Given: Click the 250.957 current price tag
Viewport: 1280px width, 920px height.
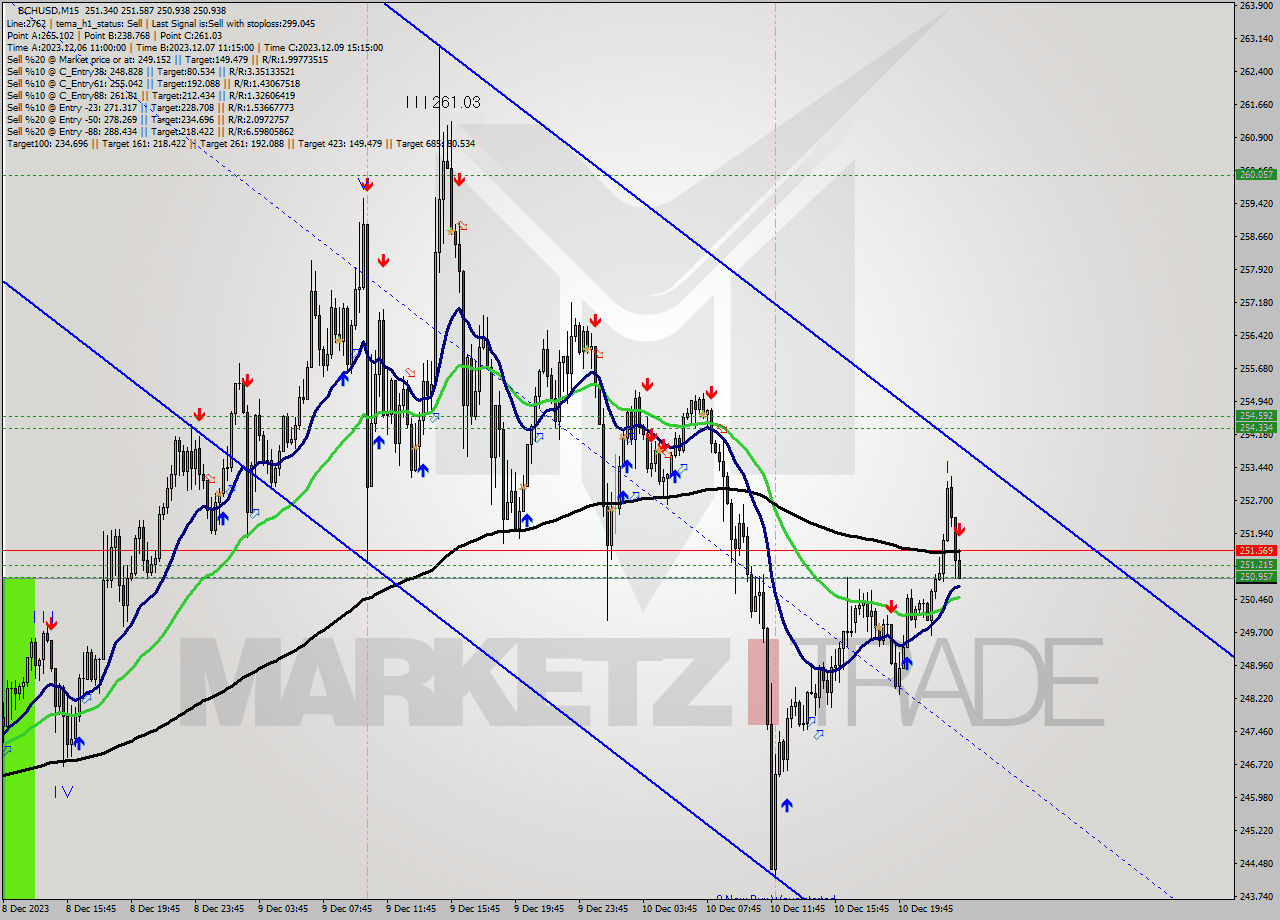Looking at the screenshot, I should pyautogui.click(x=1256, y=577).
